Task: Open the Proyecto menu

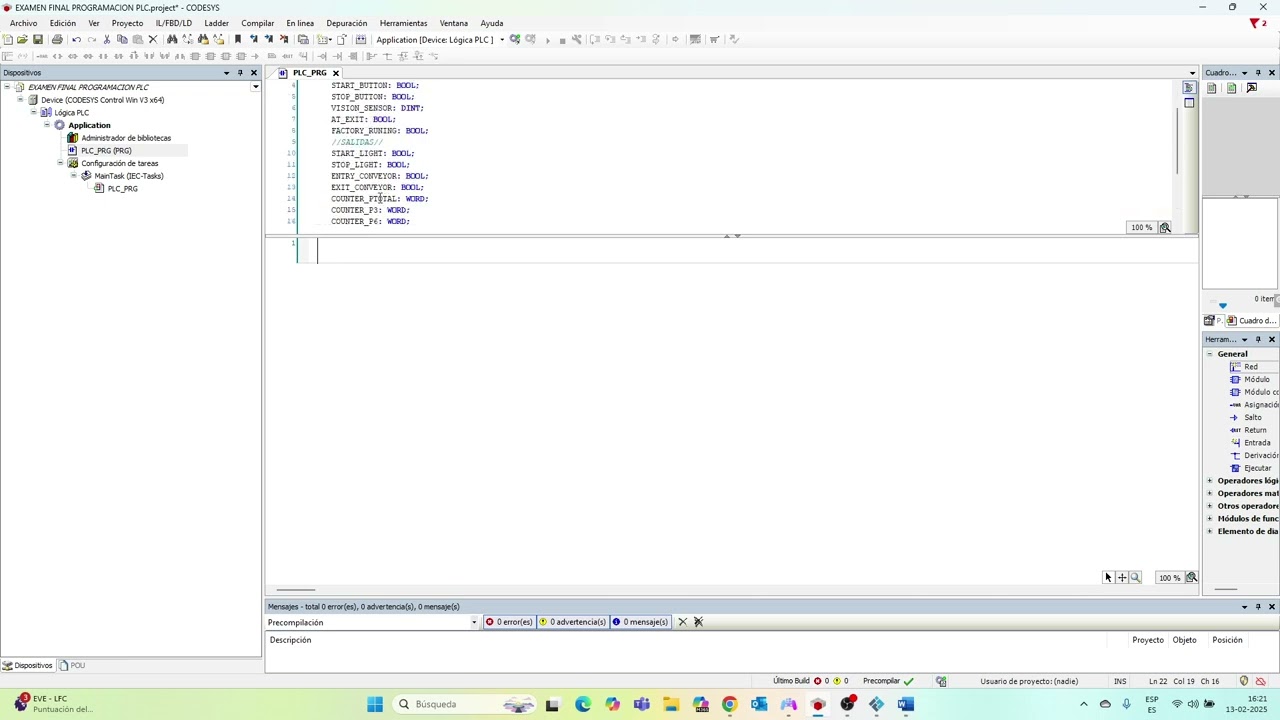Action: (x=127, y=23)
